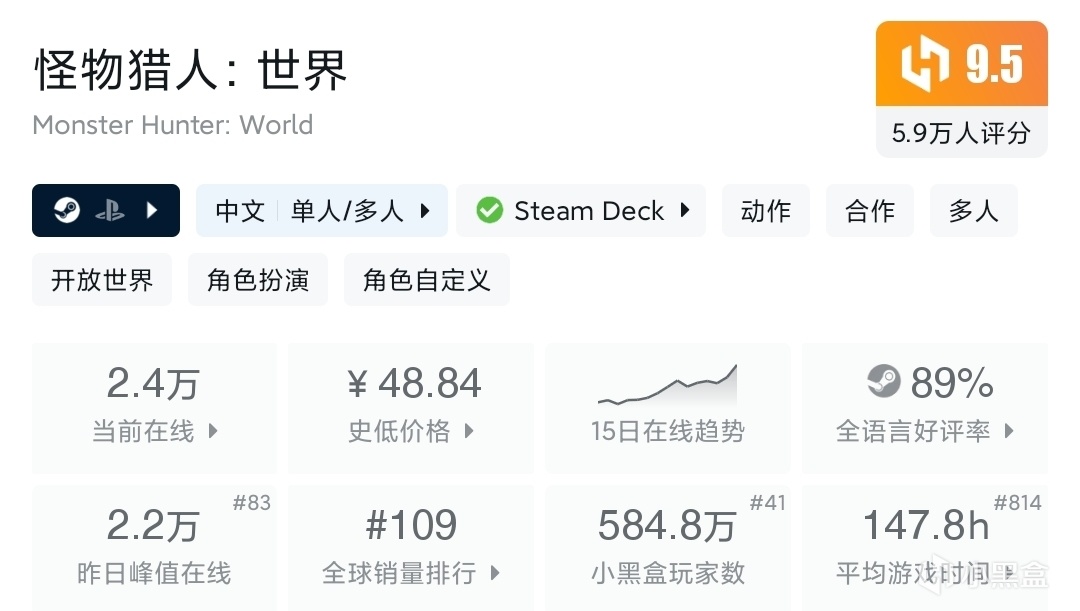The width and height of the screenshot is (1080, 611).
Task: Click the Steam platform icon
Action: (67, 211)
